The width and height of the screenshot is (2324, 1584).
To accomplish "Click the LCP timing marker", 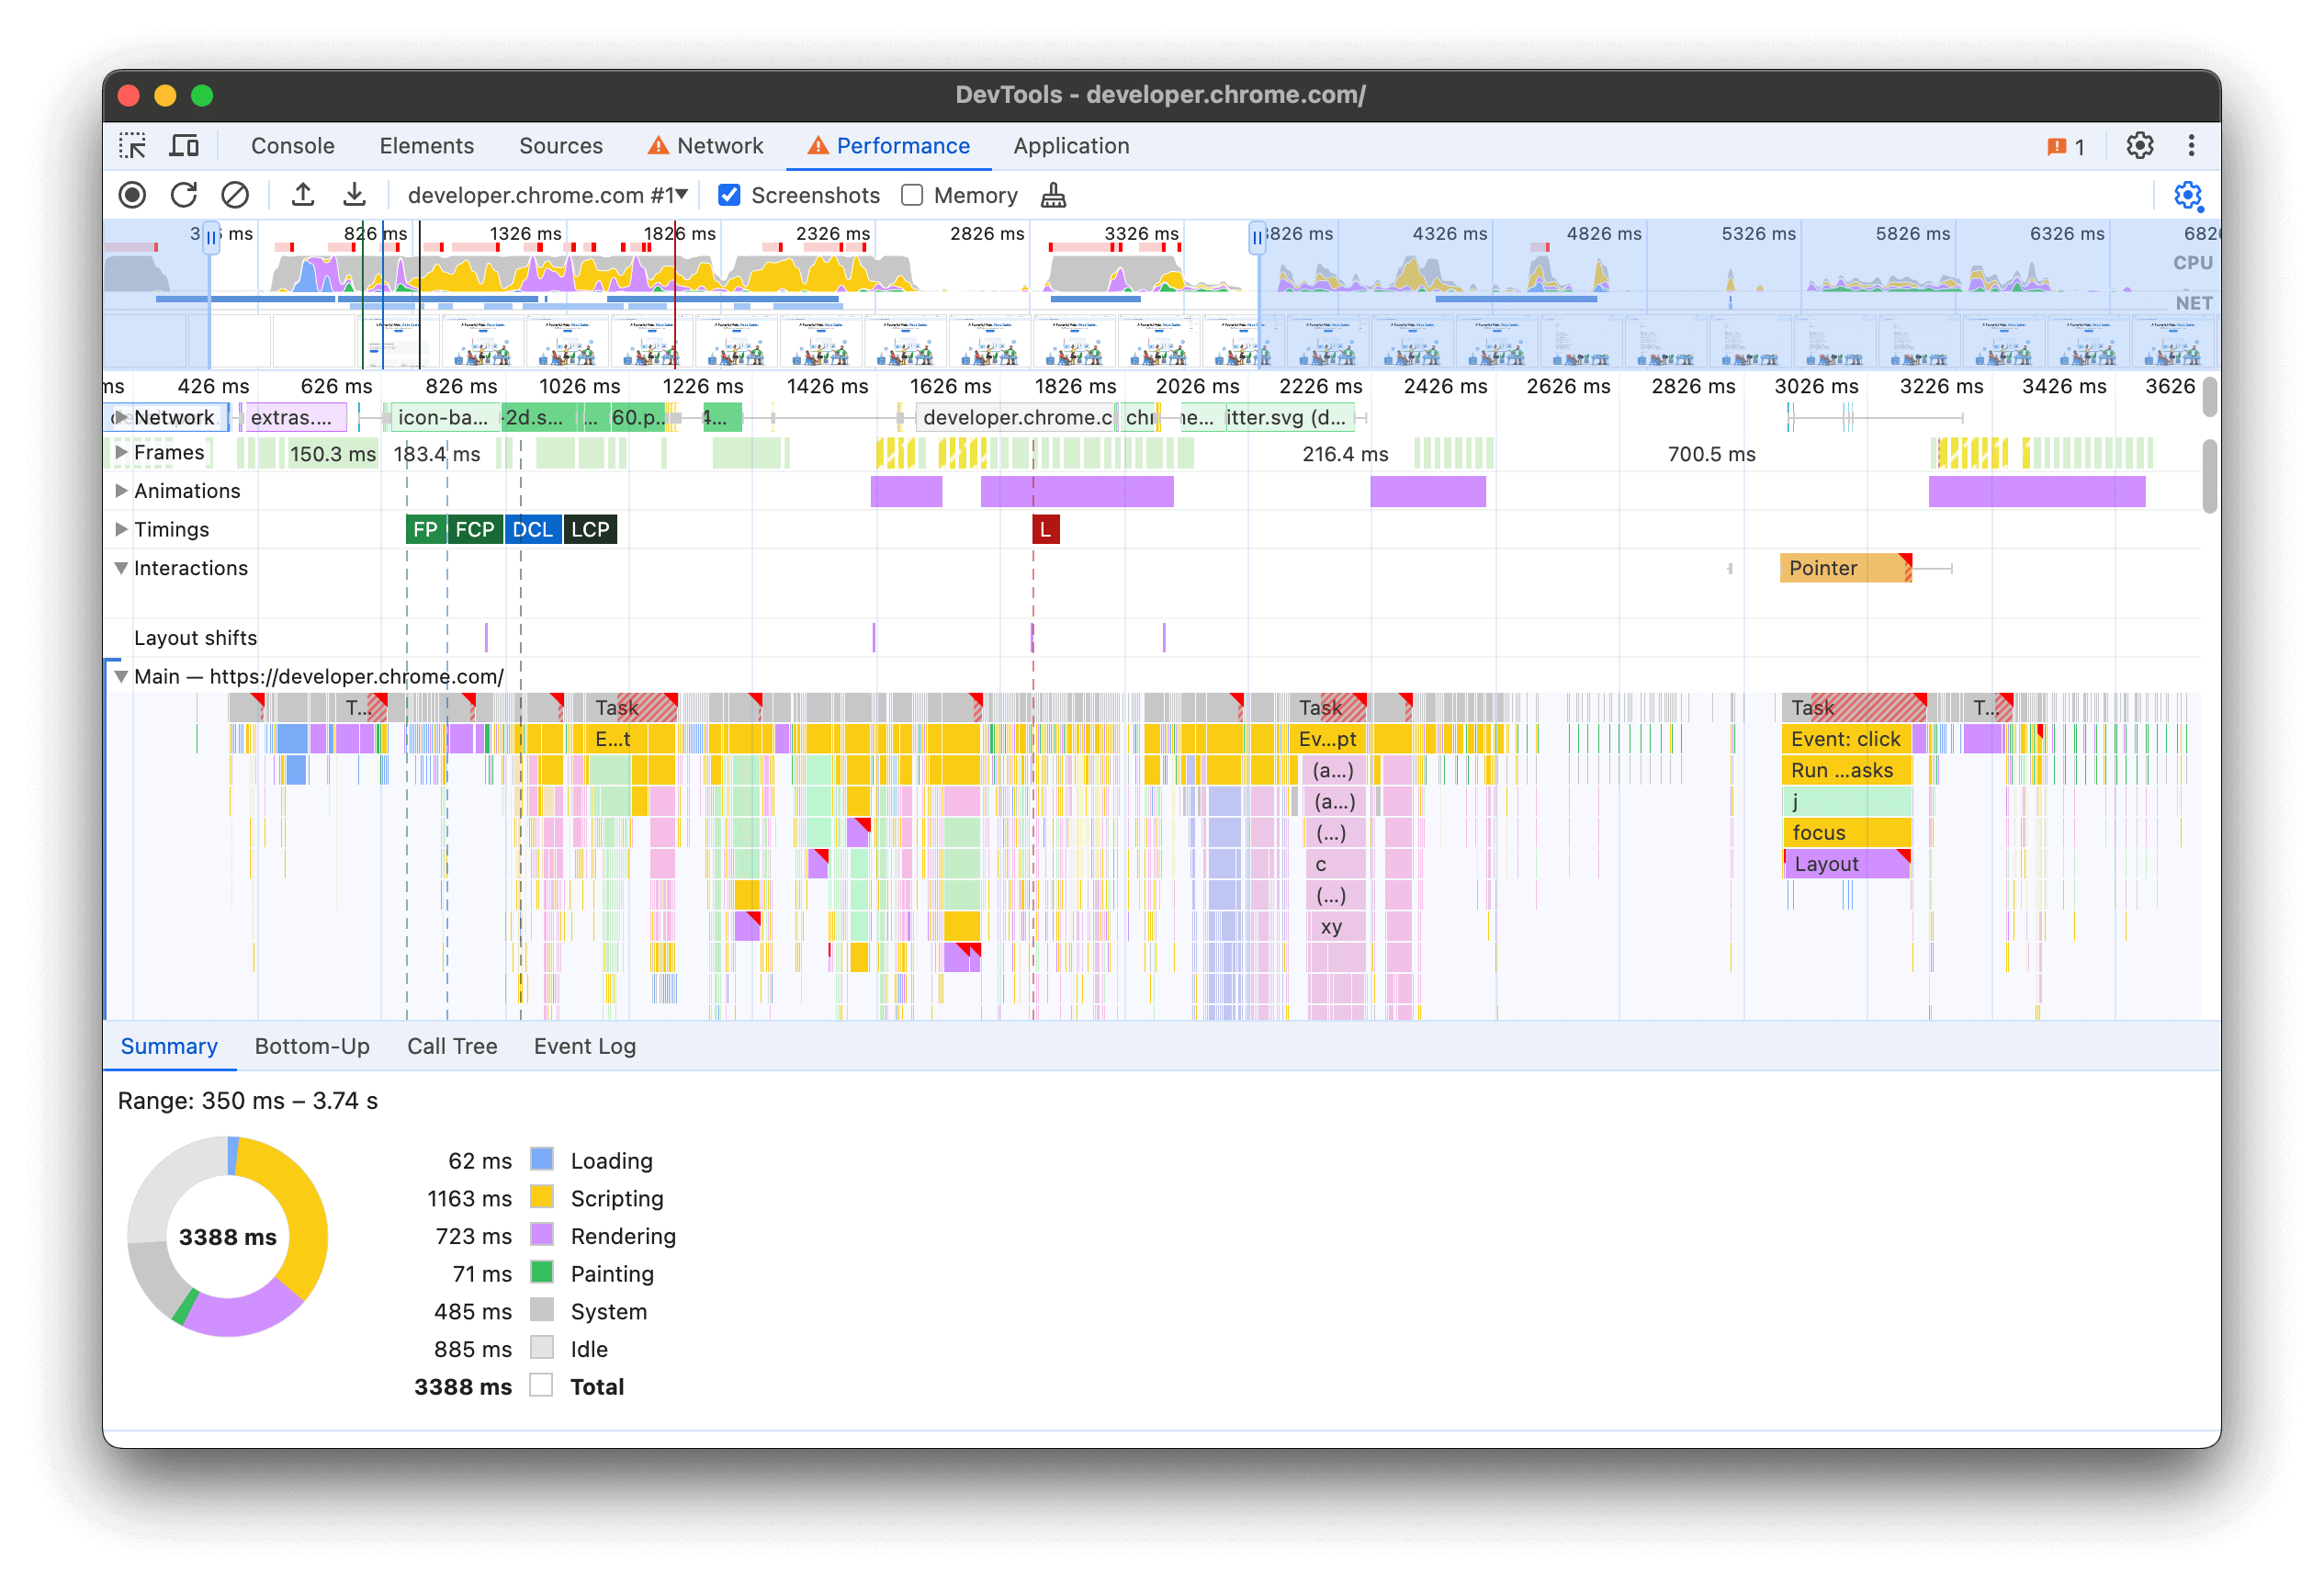I will 592,530.
